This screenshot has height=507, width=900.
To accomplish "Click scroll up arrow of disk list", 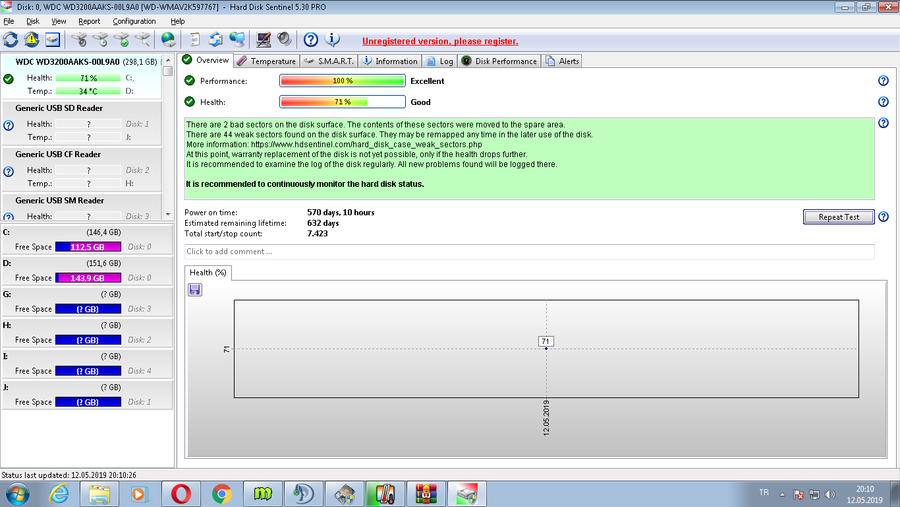I will 168,60.
